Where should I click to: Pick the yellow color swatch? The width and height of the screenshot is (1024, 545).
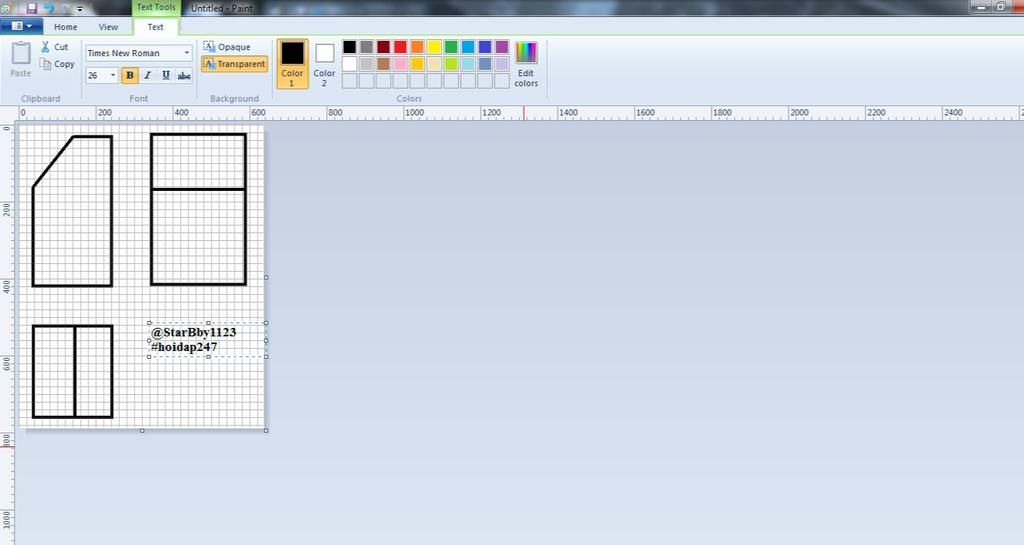point(434,47)
